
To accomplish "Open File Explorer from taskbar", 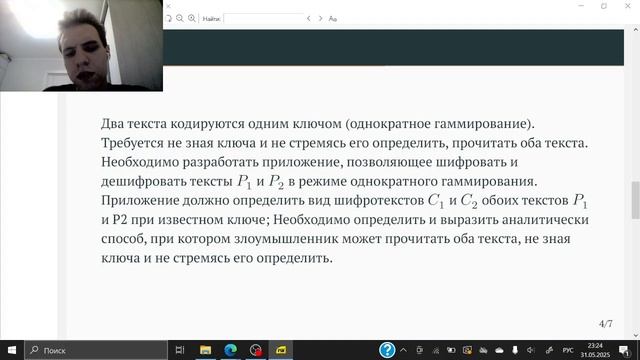I will pyautogui.click(x=205, y=350).
